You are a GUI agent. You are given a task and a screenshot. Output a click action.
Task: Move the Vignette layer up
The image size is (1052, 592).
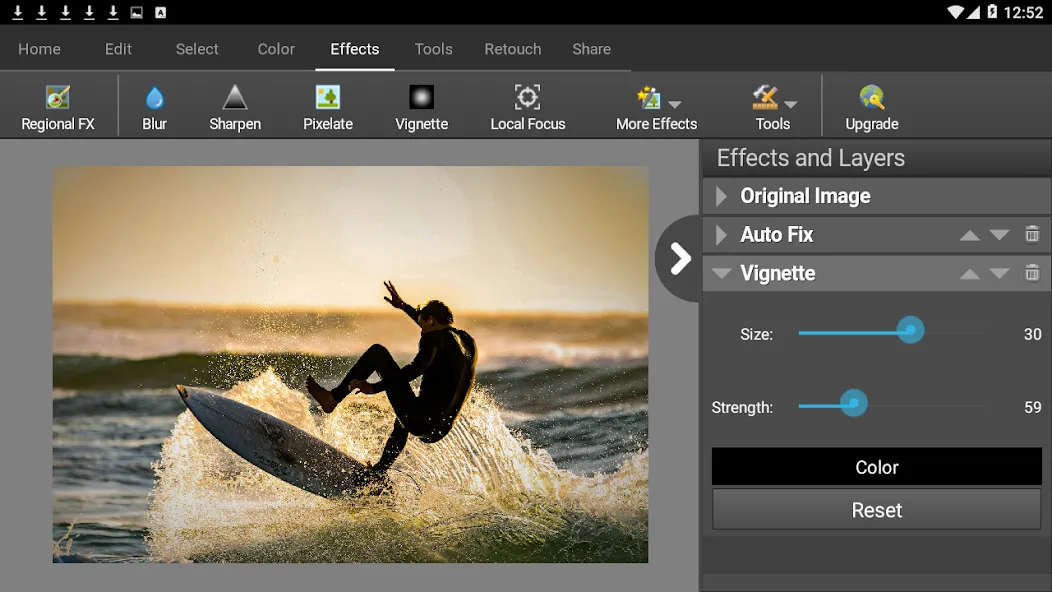coord(969,274)
